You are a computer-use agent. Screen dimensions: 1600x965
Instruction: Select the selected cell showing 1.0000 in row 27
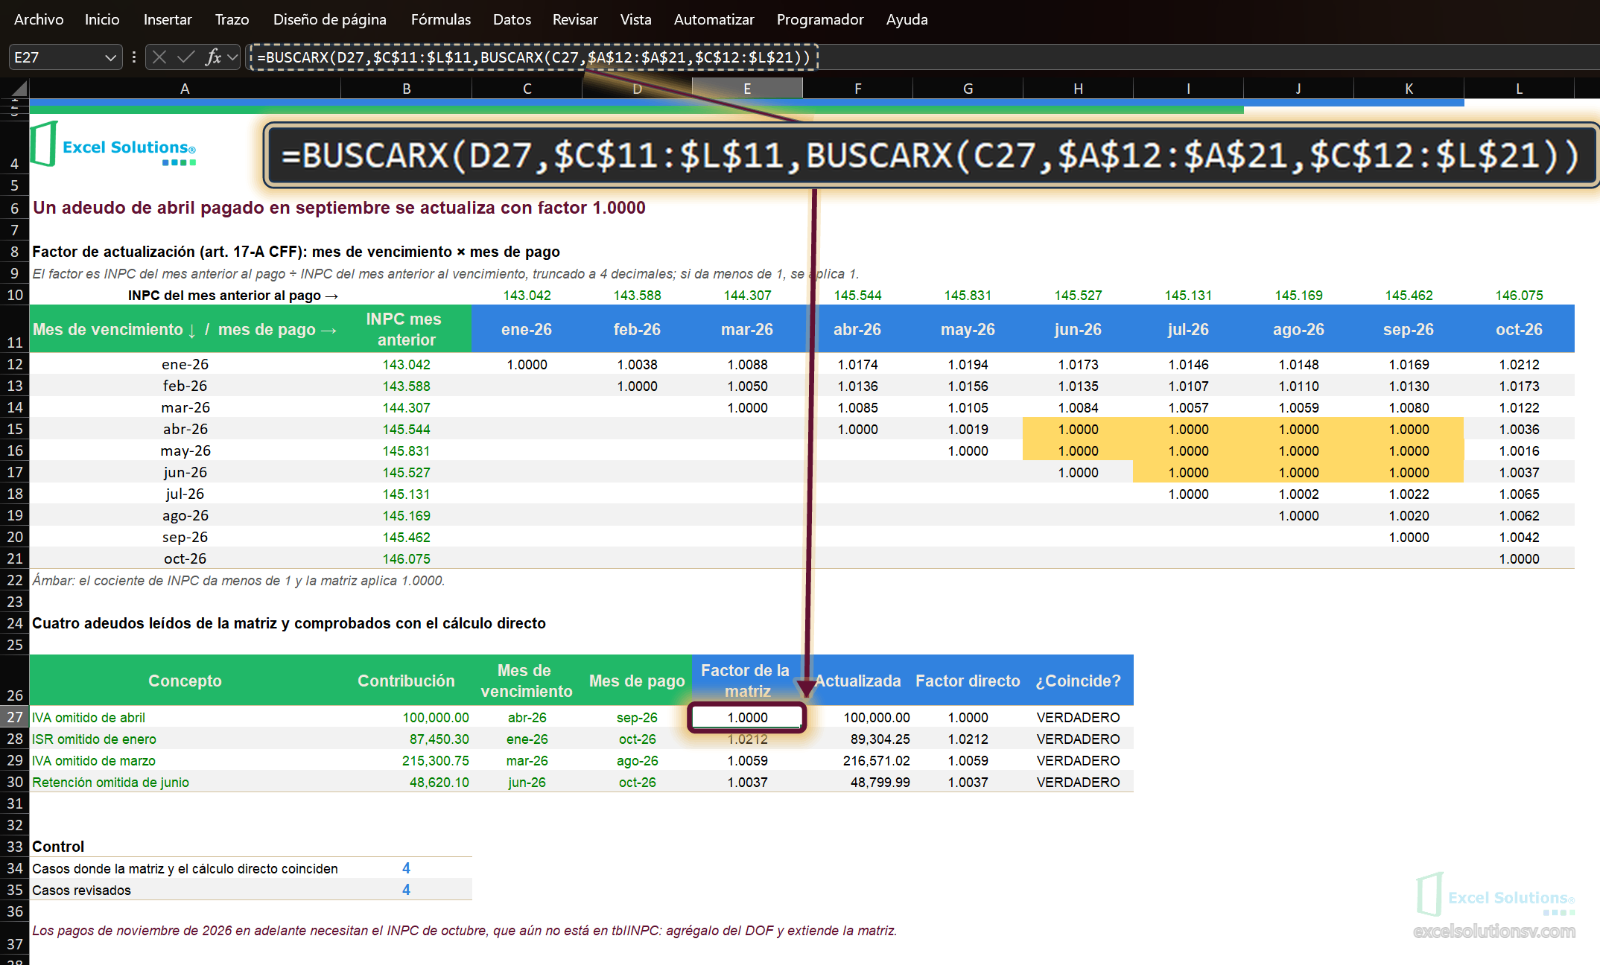coord(747,717)
